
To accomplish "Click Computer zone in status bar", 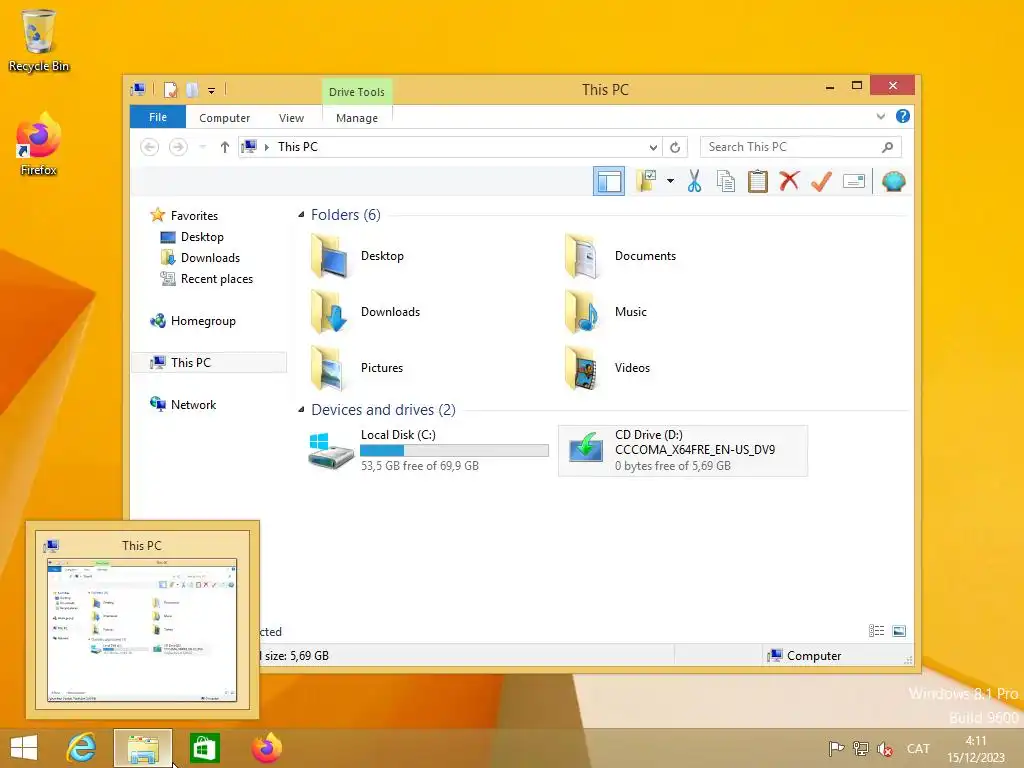I will [805, 656].
